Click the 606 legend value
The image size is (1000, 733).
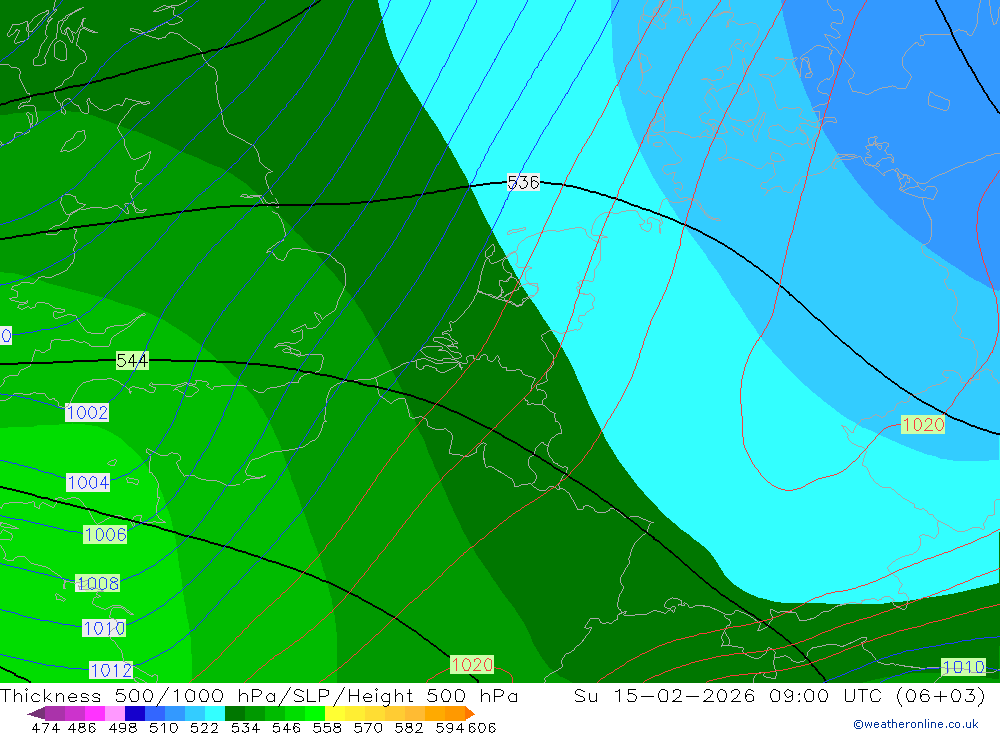pyautogui.click(x=482, y=728)
